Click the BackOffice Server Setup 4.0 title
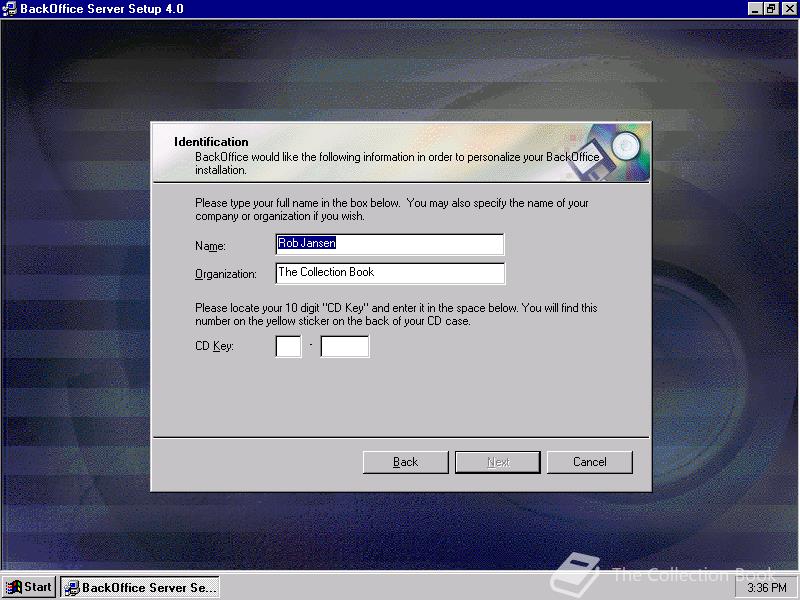Image resolution: width=800 pixels, height=600 pixels. point(102,9)
